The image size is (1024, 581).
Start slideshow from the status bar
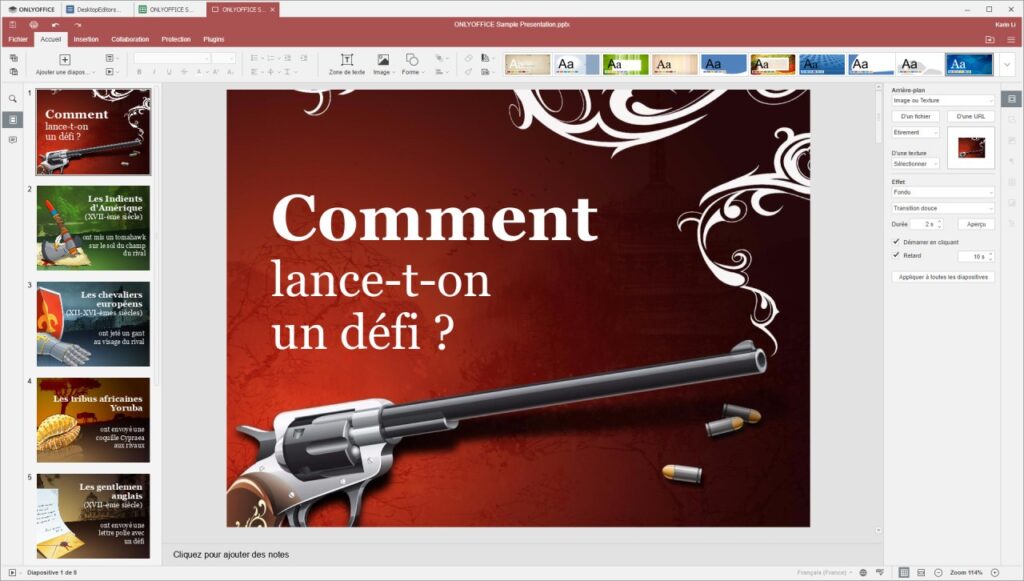click(x=12, y=573)
